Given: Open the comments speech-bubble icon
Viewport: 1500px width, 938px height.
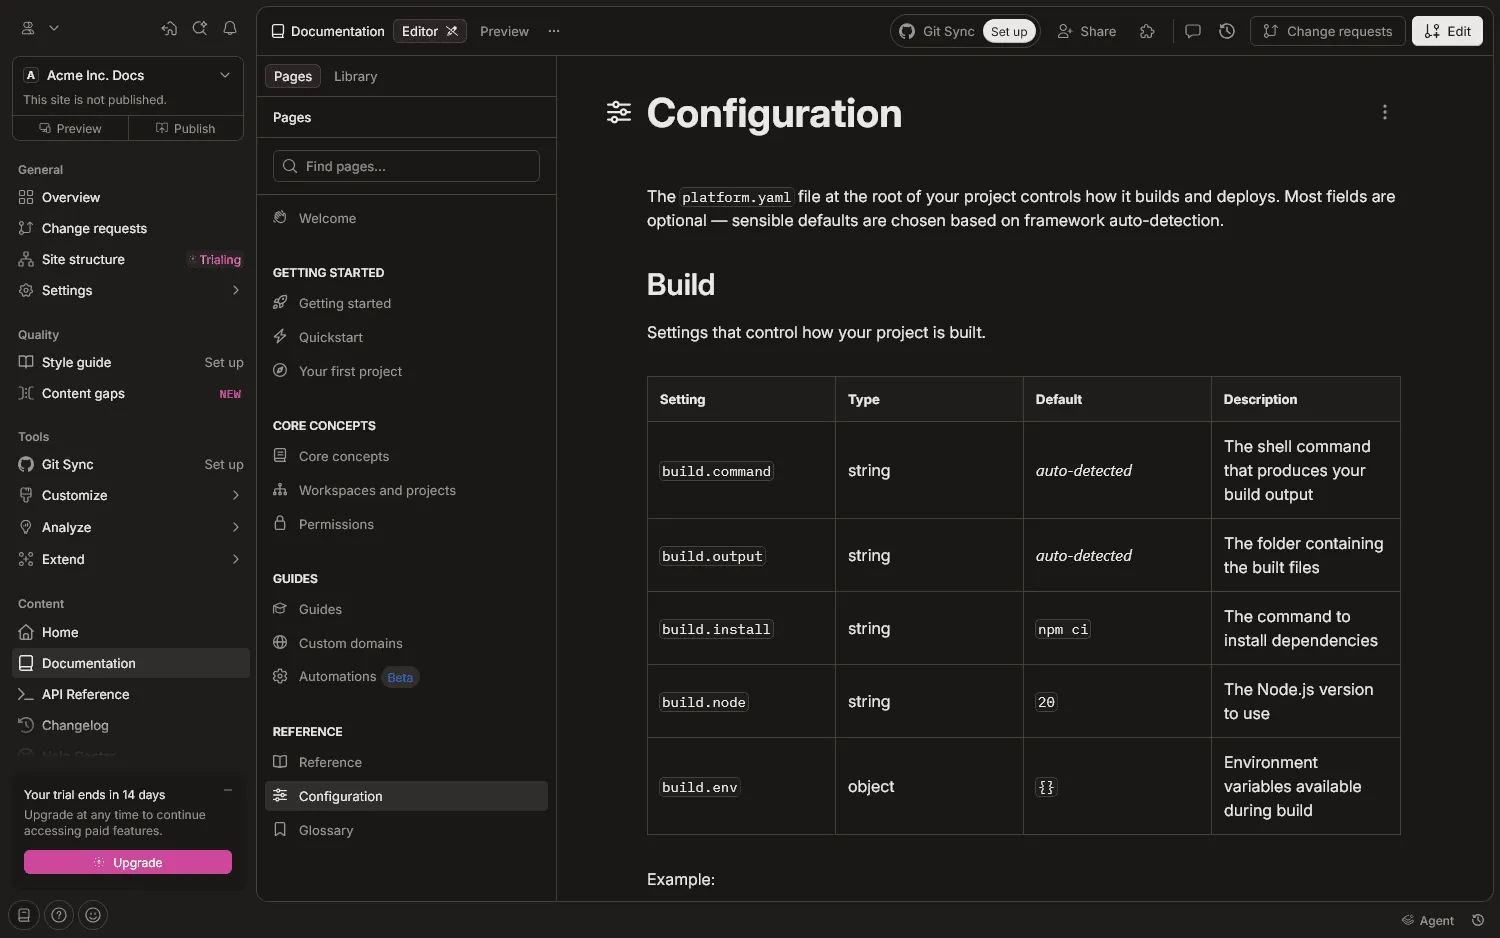Looking at the screenshot, I should [x=1193, y=31].
